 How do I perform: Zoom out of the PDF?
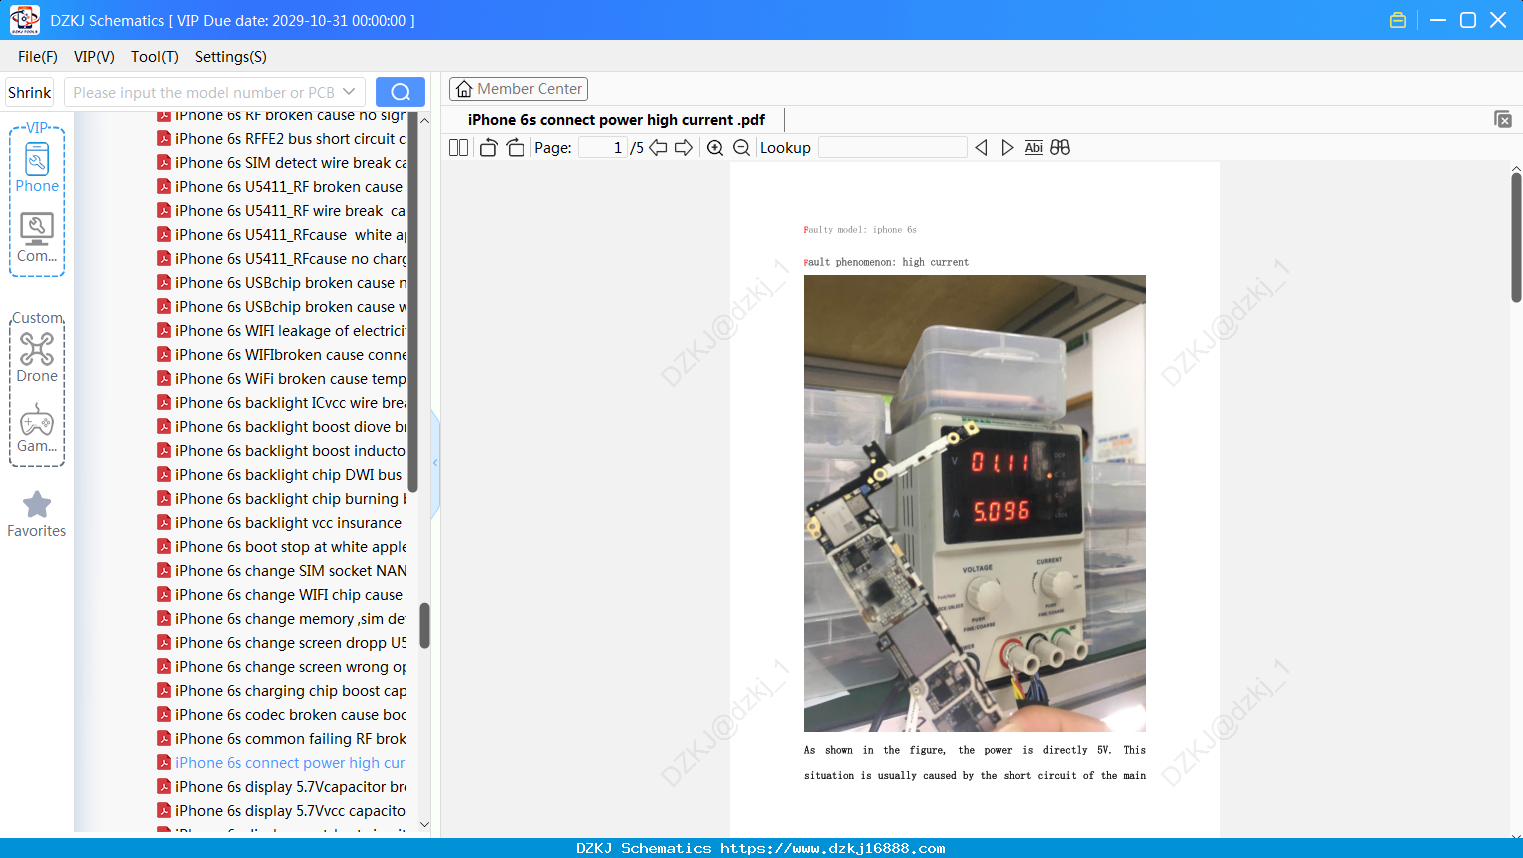click(x=741, y=148)
